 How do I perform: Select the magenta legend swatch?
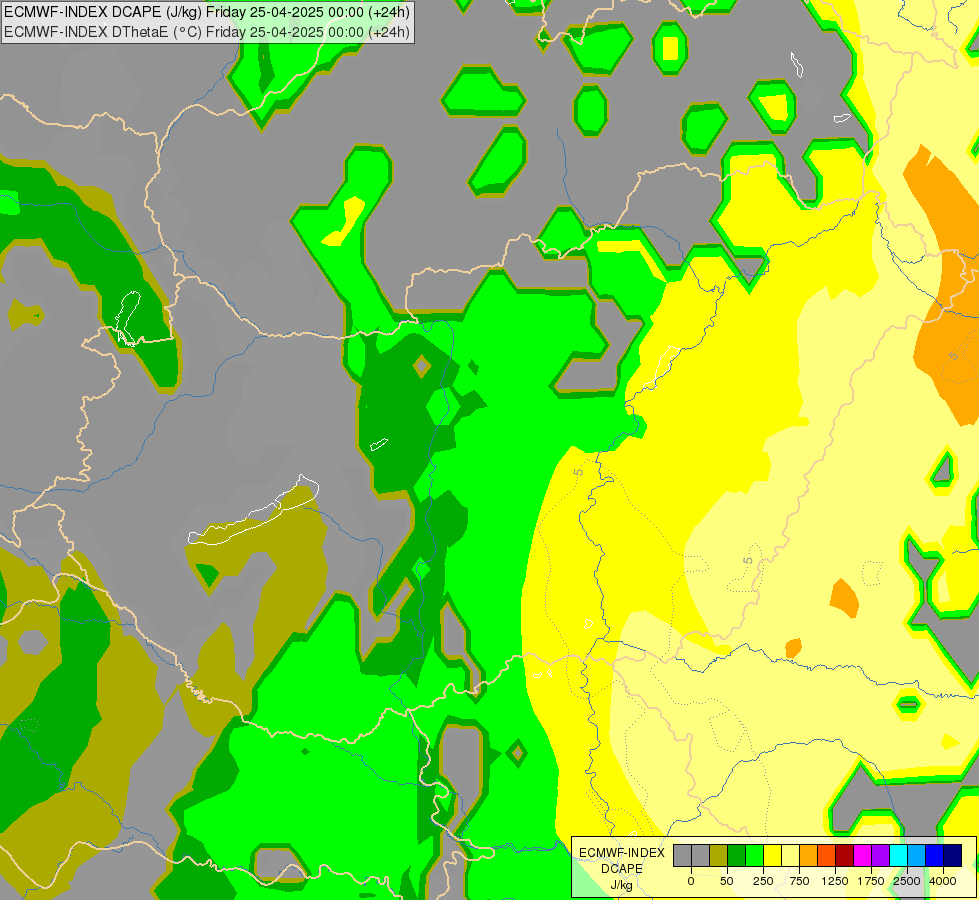(862, 855)
